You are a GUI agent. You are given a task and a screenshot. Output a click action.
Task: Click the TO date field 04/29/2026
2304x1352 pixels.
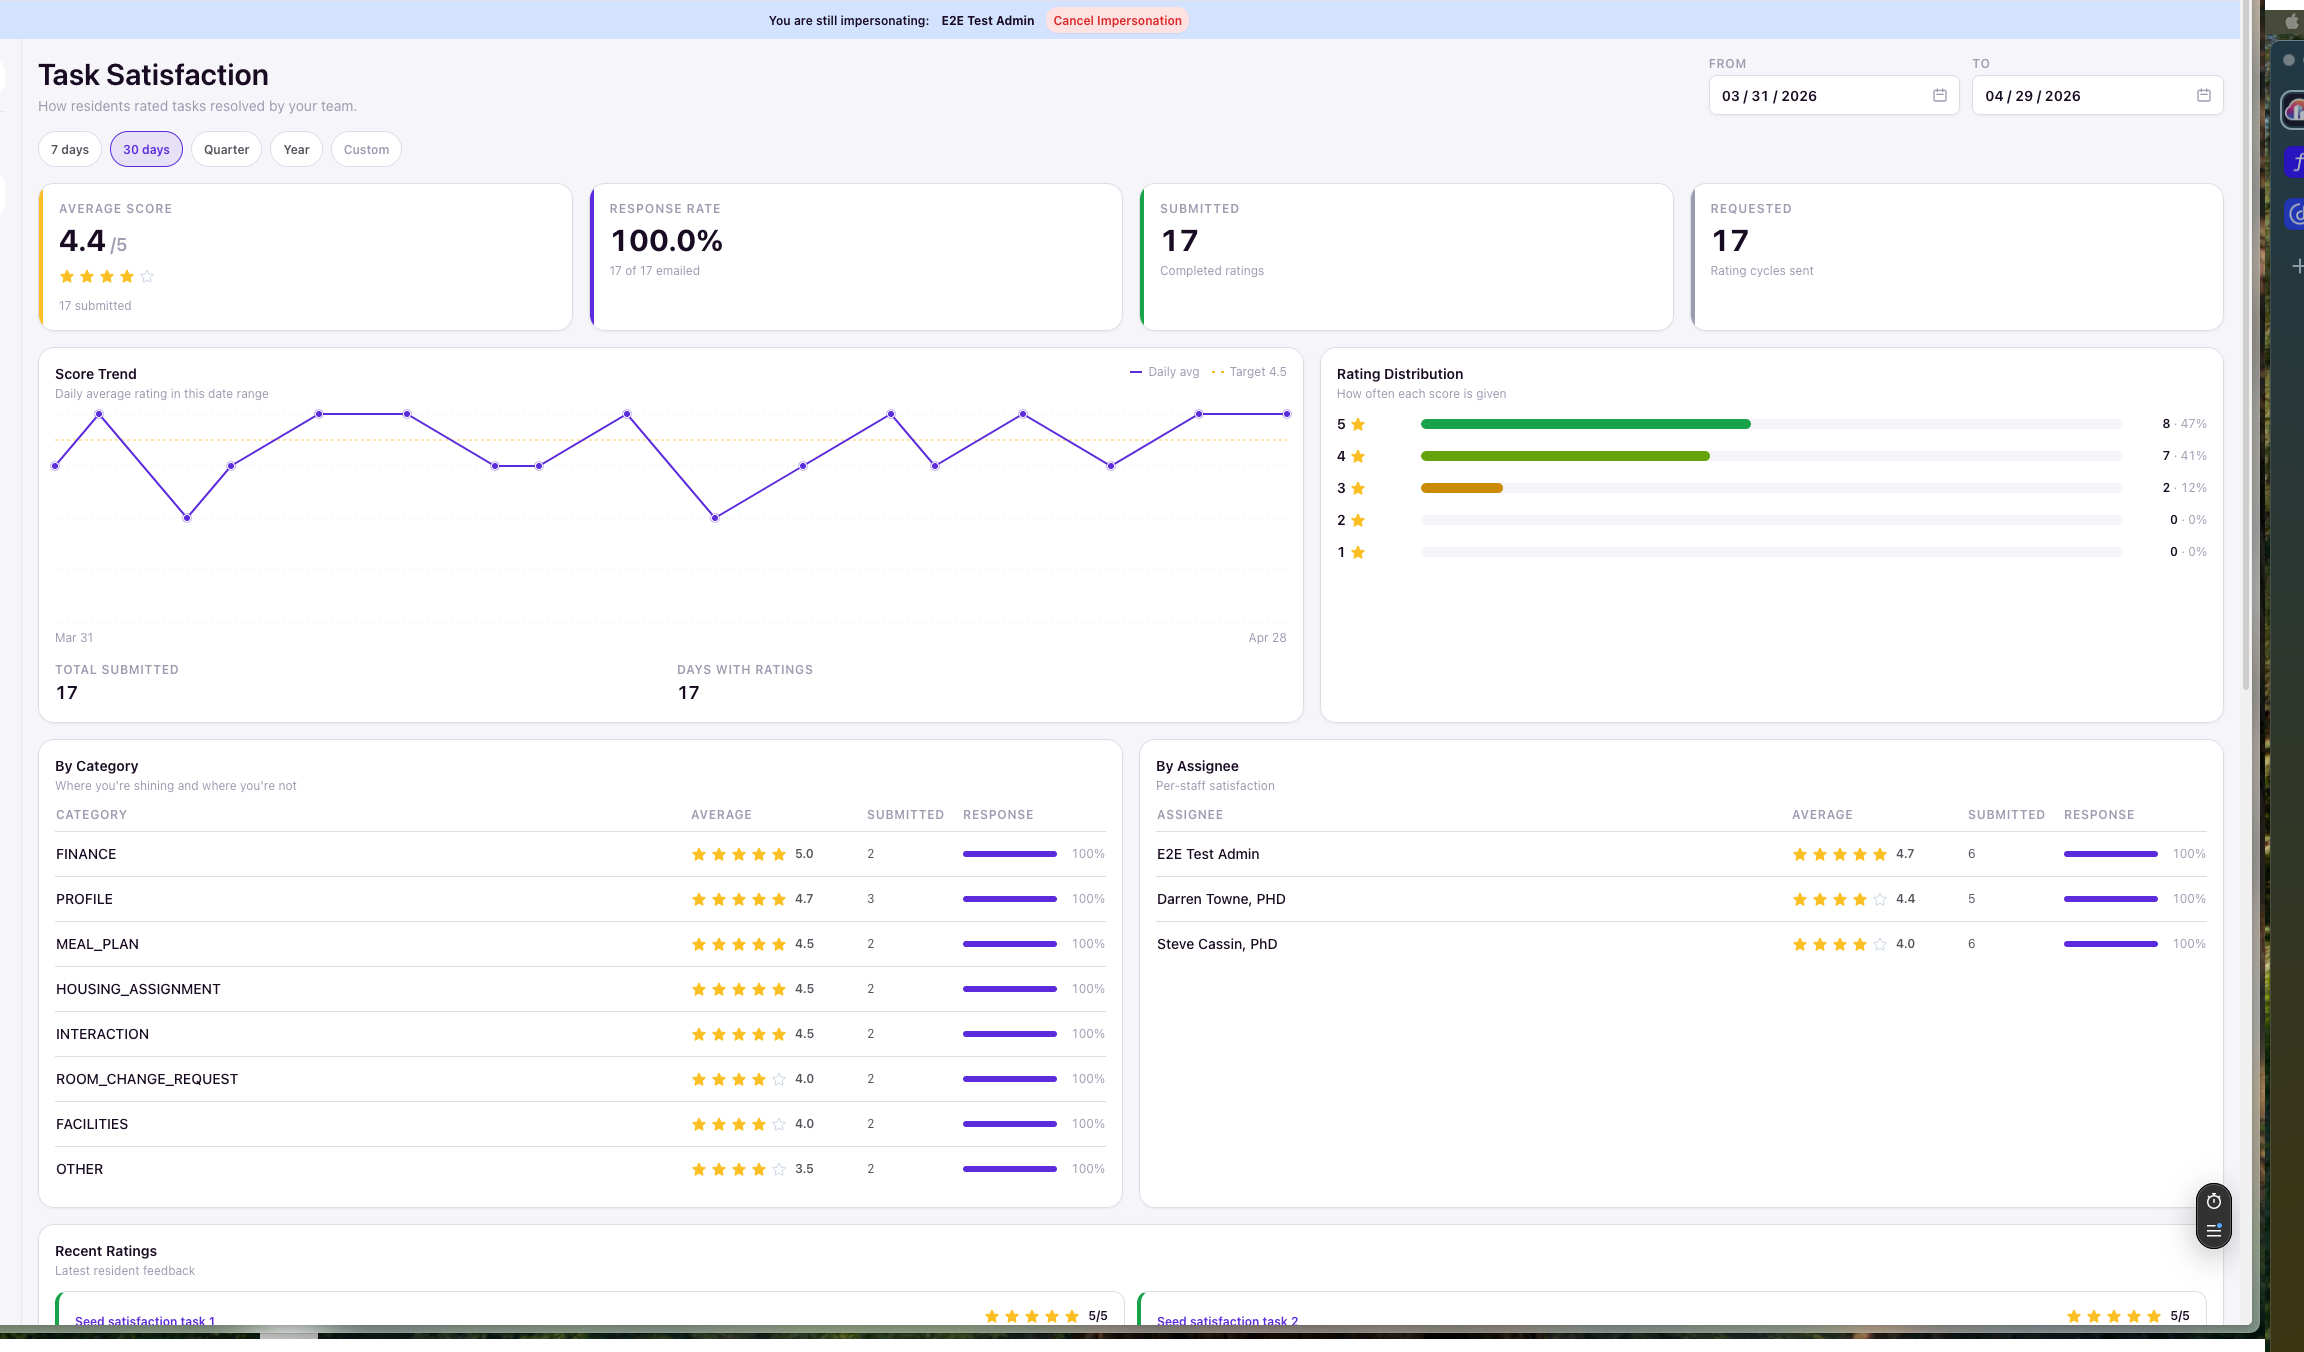(2097, 96)
